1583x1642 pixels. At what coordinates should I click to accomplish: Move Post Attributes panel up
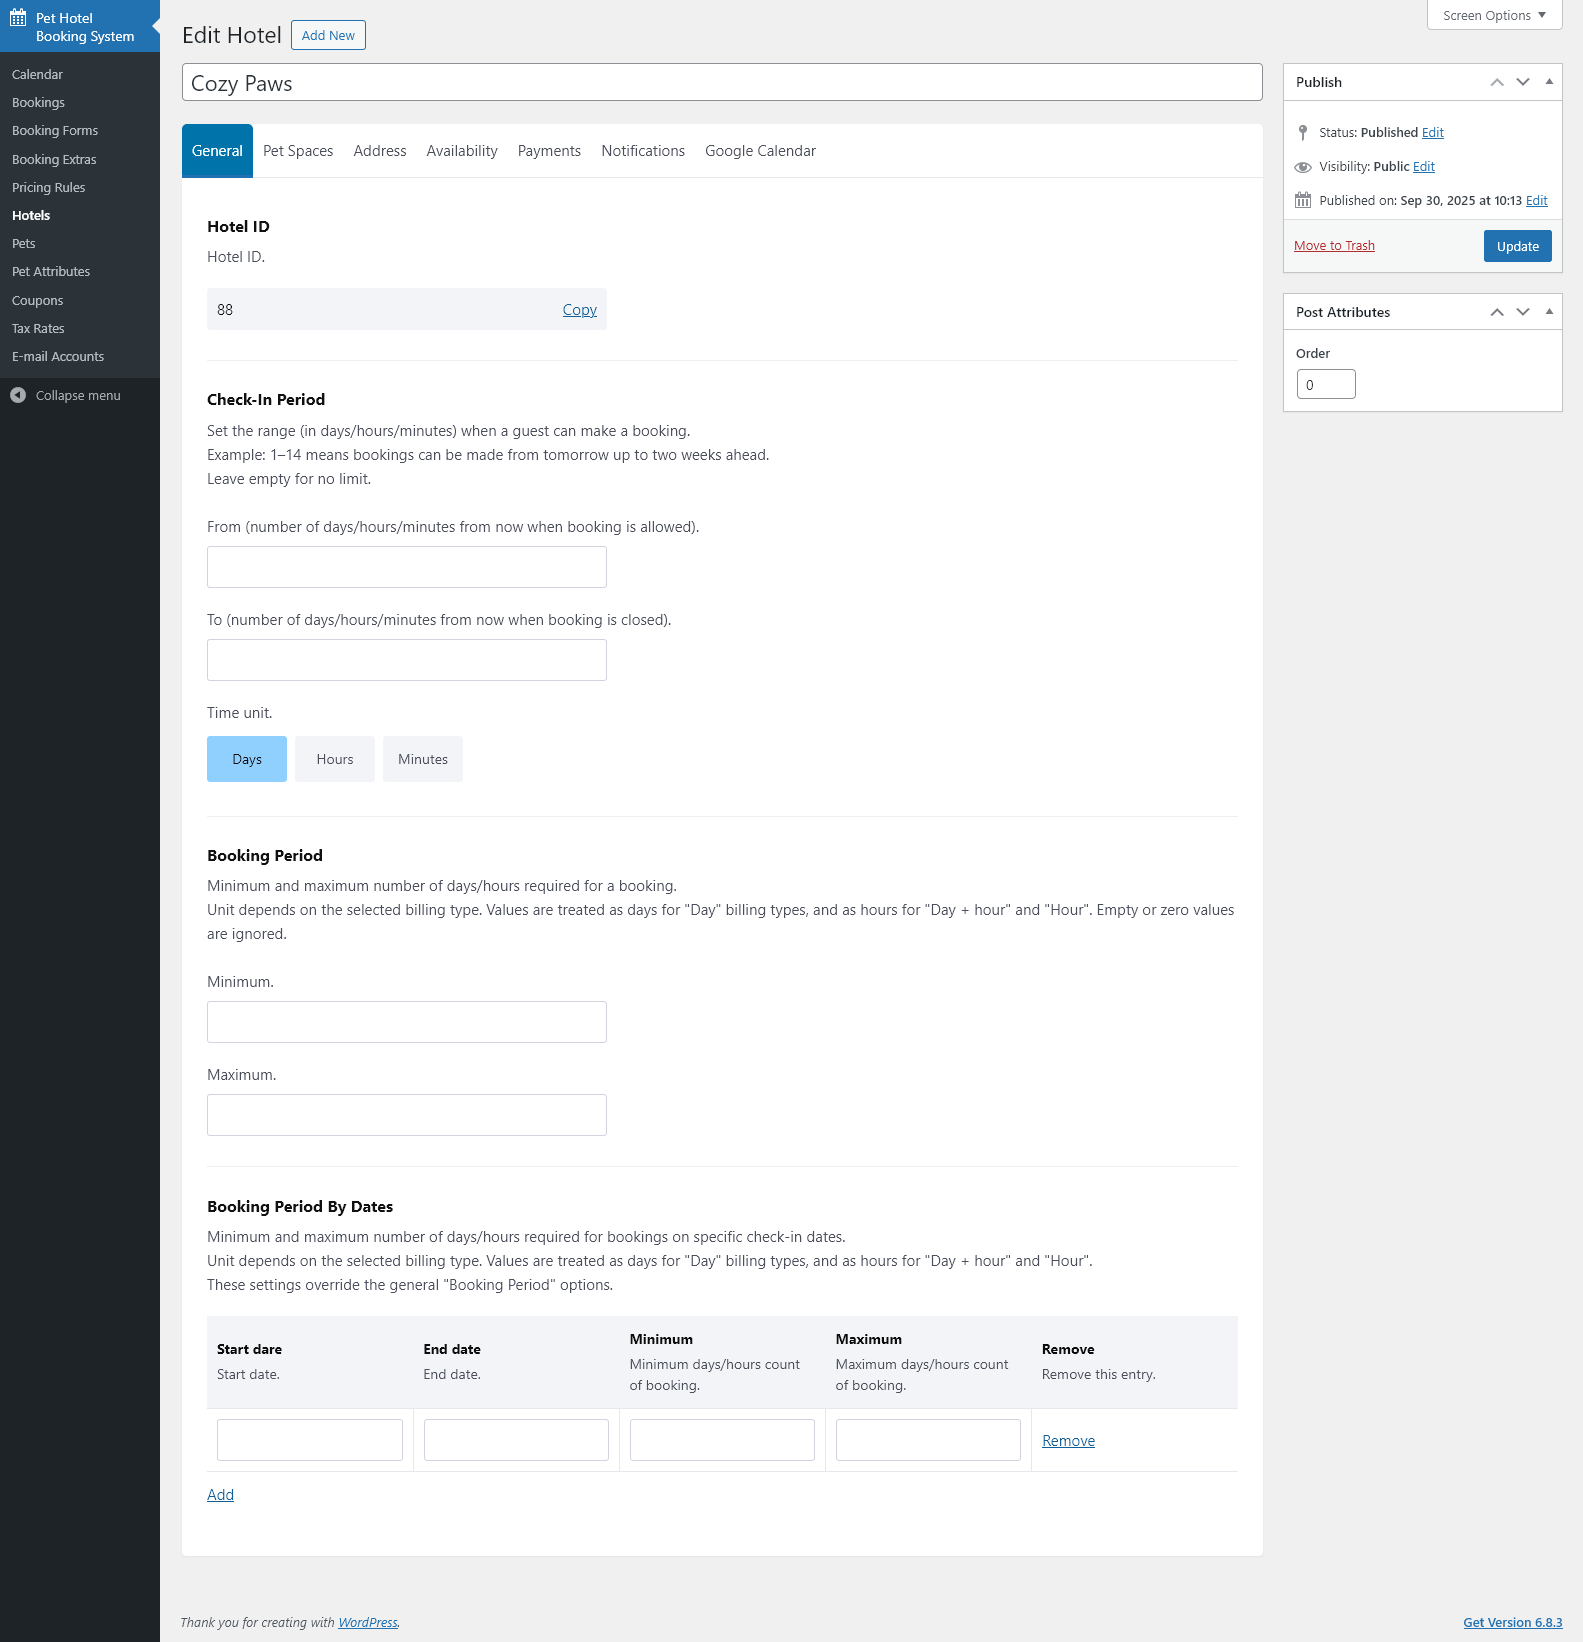[x=1497, y=312]
